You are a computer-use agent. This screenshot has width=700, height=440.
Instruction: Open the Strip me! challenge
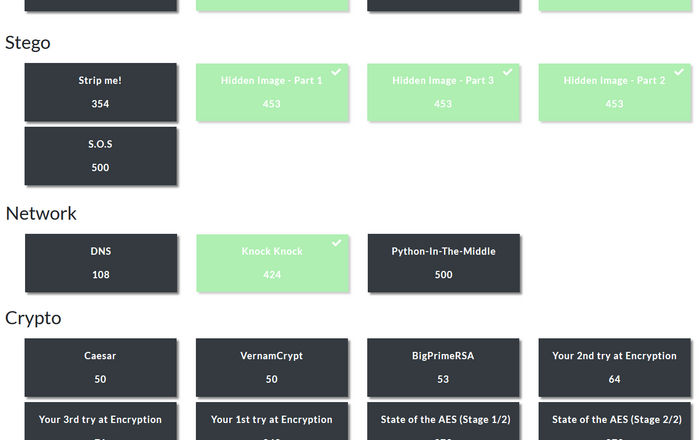coord(101,92)
